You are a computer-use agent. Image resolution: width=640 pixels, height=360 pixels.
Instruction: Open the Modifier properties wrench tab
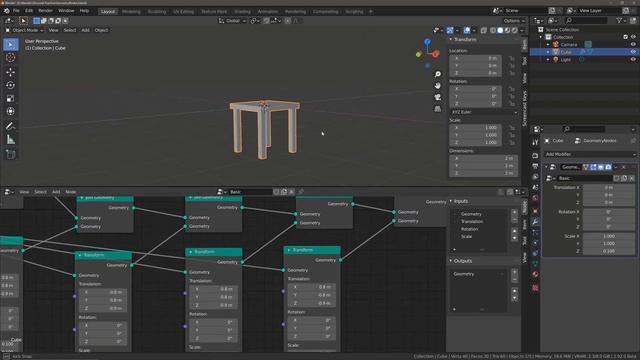(535, 222)
